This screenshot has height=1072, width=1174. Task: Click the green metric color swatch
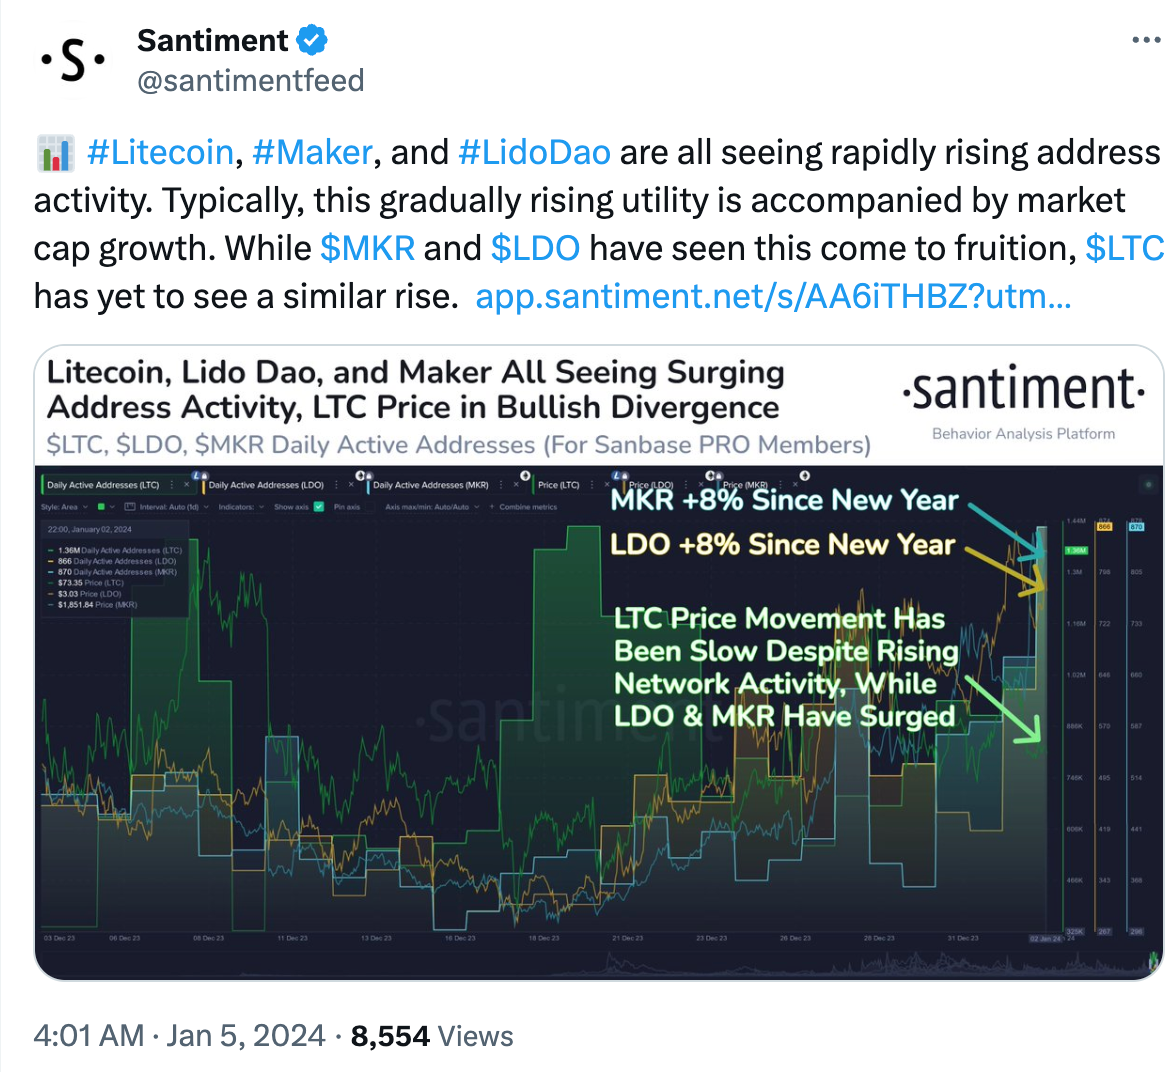coord(102,507)
